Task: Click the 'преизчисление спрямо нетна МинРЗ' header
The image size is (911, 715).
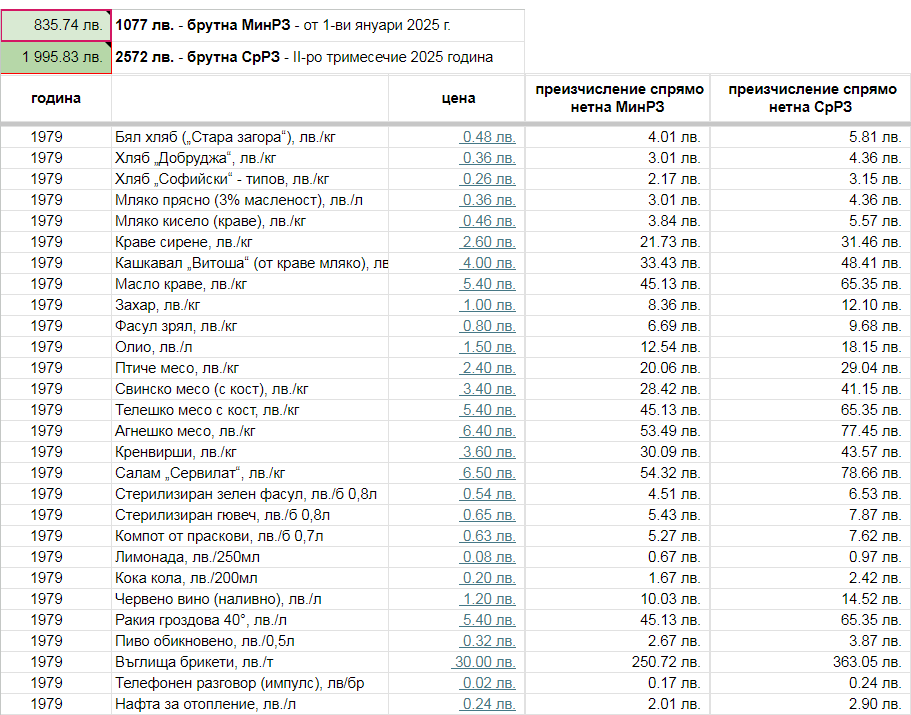Action: (618, 98)
